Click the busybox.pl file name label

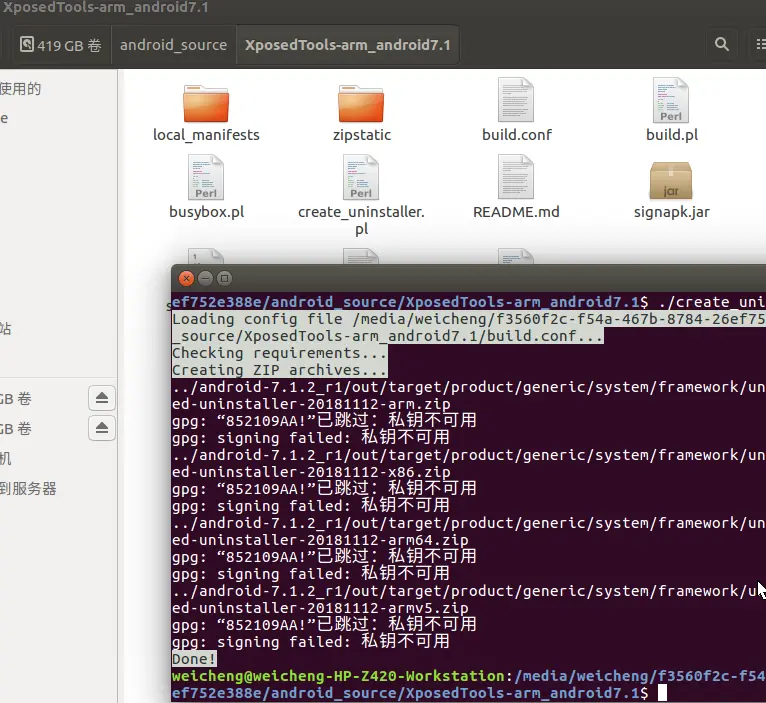206,212
